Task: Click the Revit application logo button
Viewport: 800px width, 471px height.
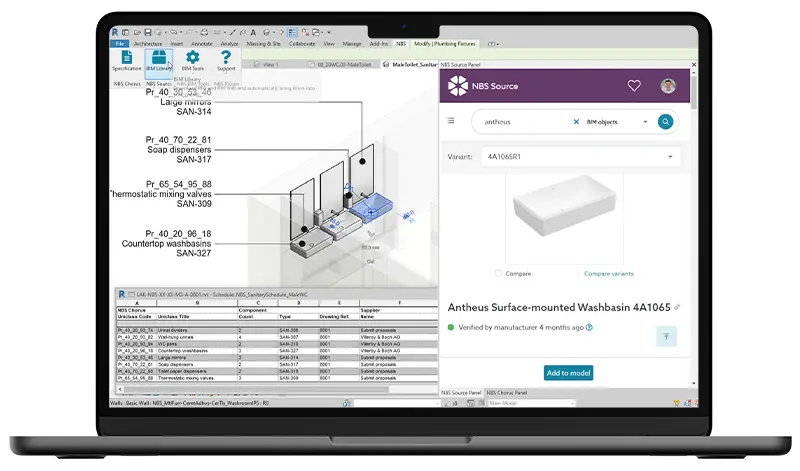Action: [x=115, y=32]
